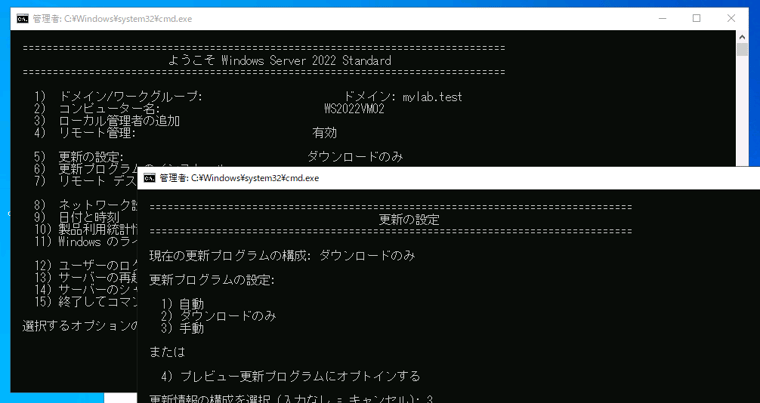Click the scroll up arrow in back window

(742, 36)
